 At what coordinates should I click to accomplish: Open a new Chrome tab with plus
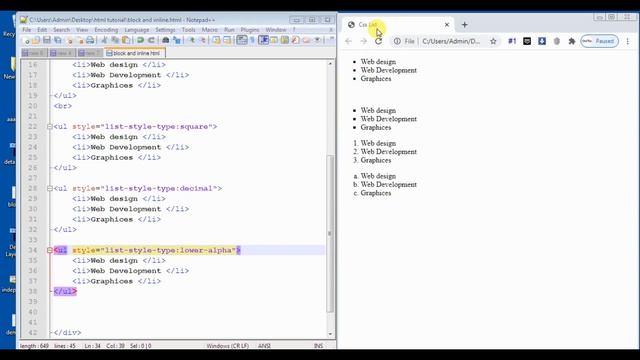point(464,25)
